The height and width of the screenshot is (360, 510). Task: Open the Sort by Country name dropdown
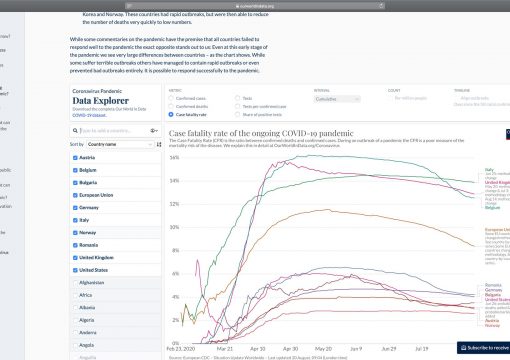120,144
